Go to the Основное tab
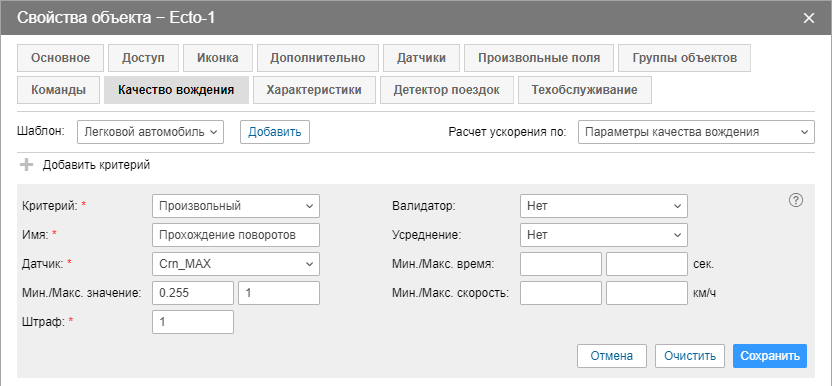Viewport: 832px width, 386px height. (60, 58)
